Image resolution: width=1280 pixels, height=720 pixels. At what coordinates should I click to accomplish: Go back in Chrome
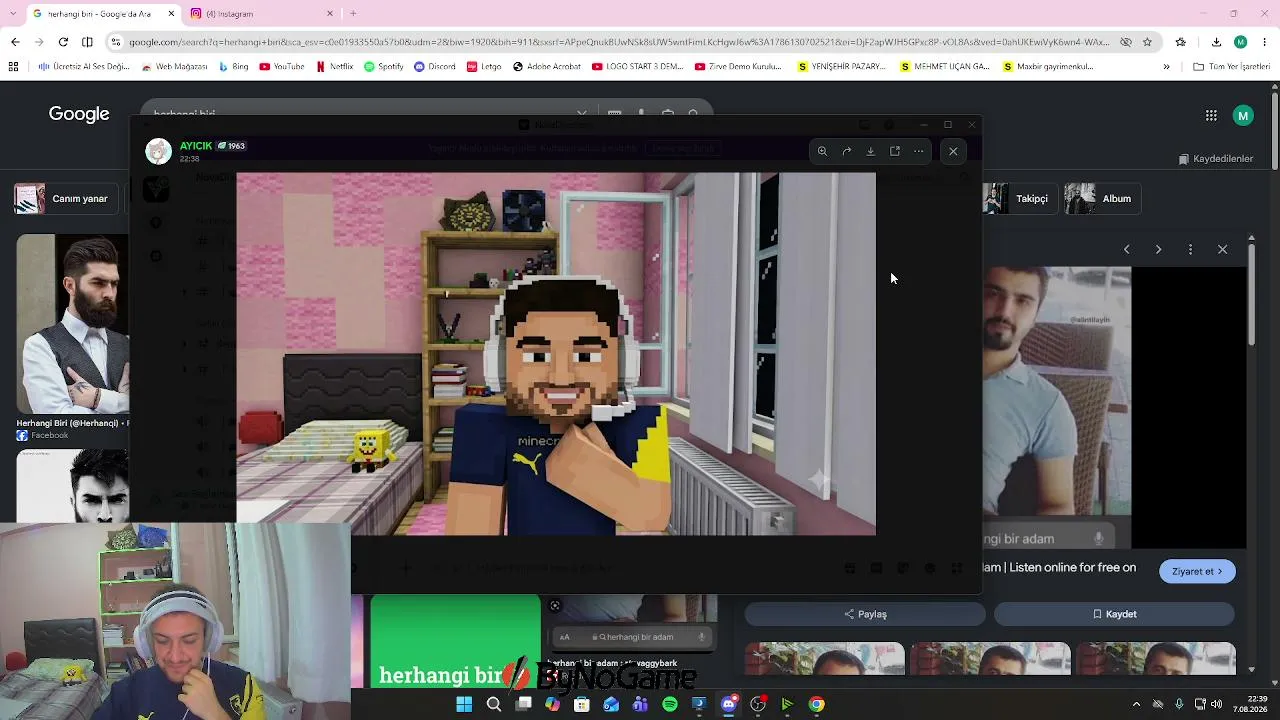(15, 42)
